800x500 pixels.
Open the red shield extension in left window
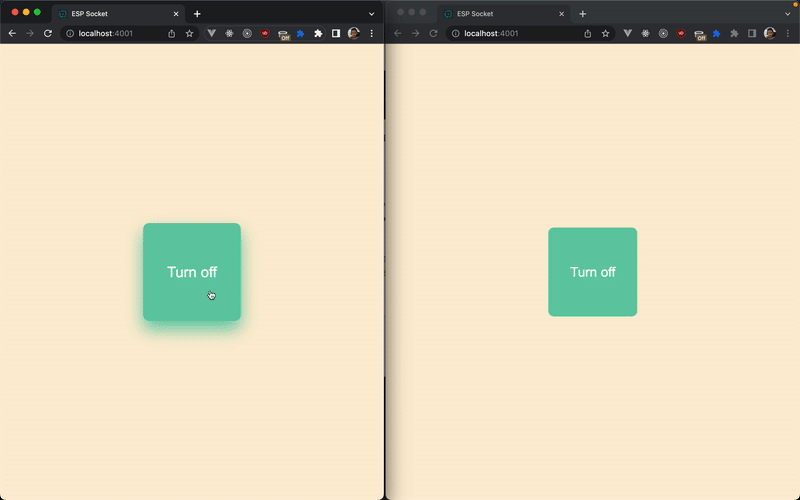[265, 34]
